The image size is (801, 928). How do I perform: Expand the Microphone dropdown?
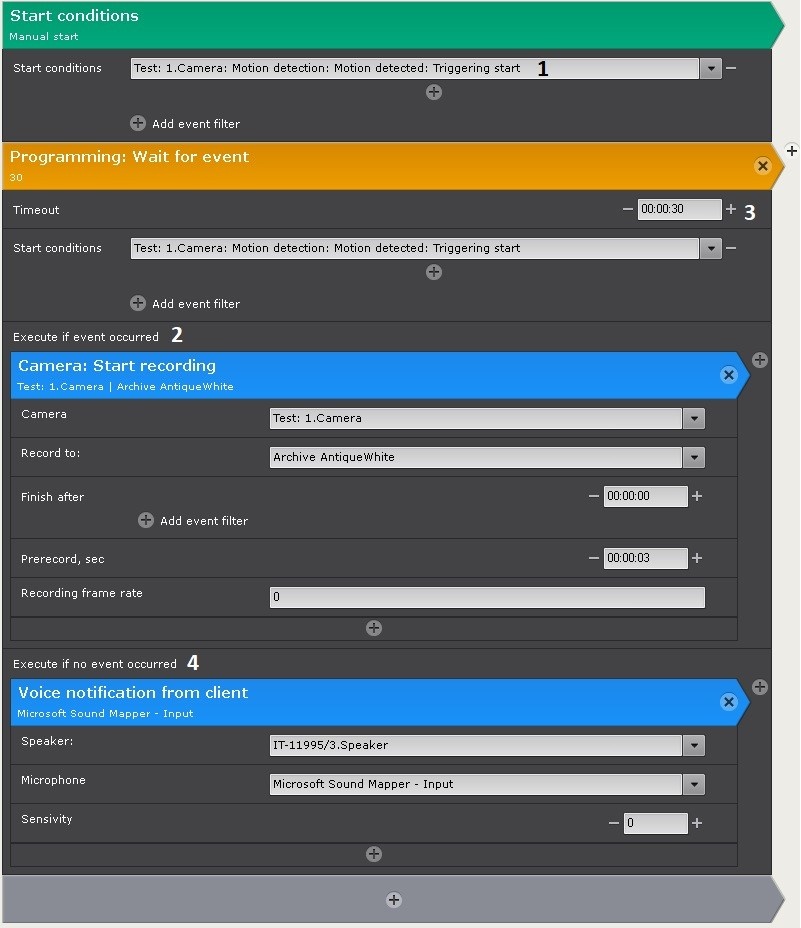click(x=694, y=785)
